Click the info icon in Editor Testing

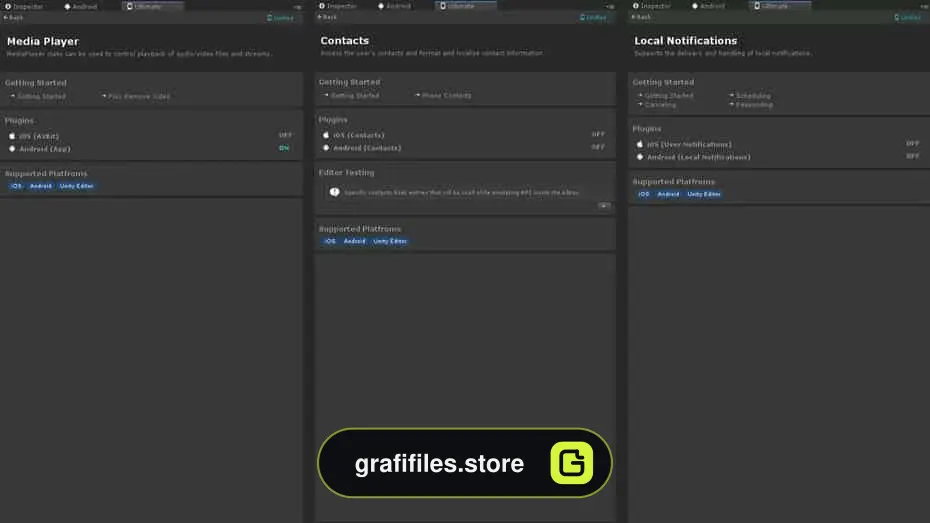click(335, 192)
